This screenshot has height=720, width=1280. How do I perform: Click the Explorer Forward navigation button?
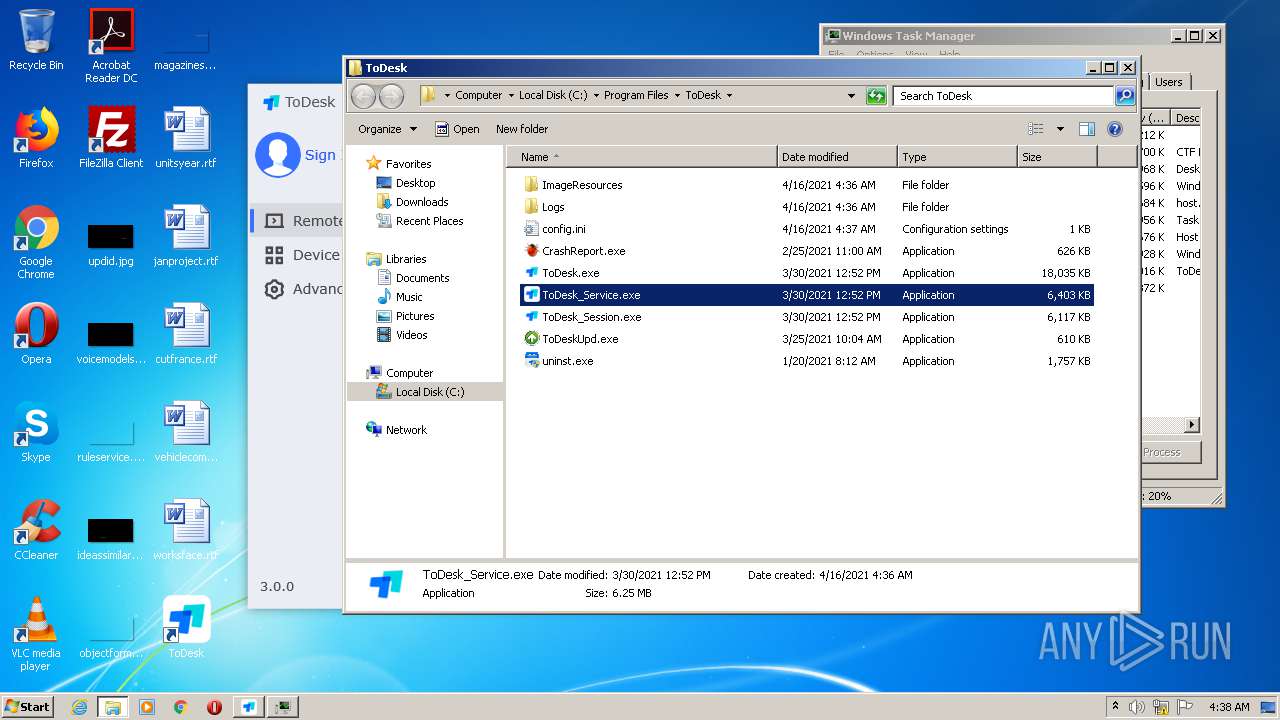[x=391, y=96]
